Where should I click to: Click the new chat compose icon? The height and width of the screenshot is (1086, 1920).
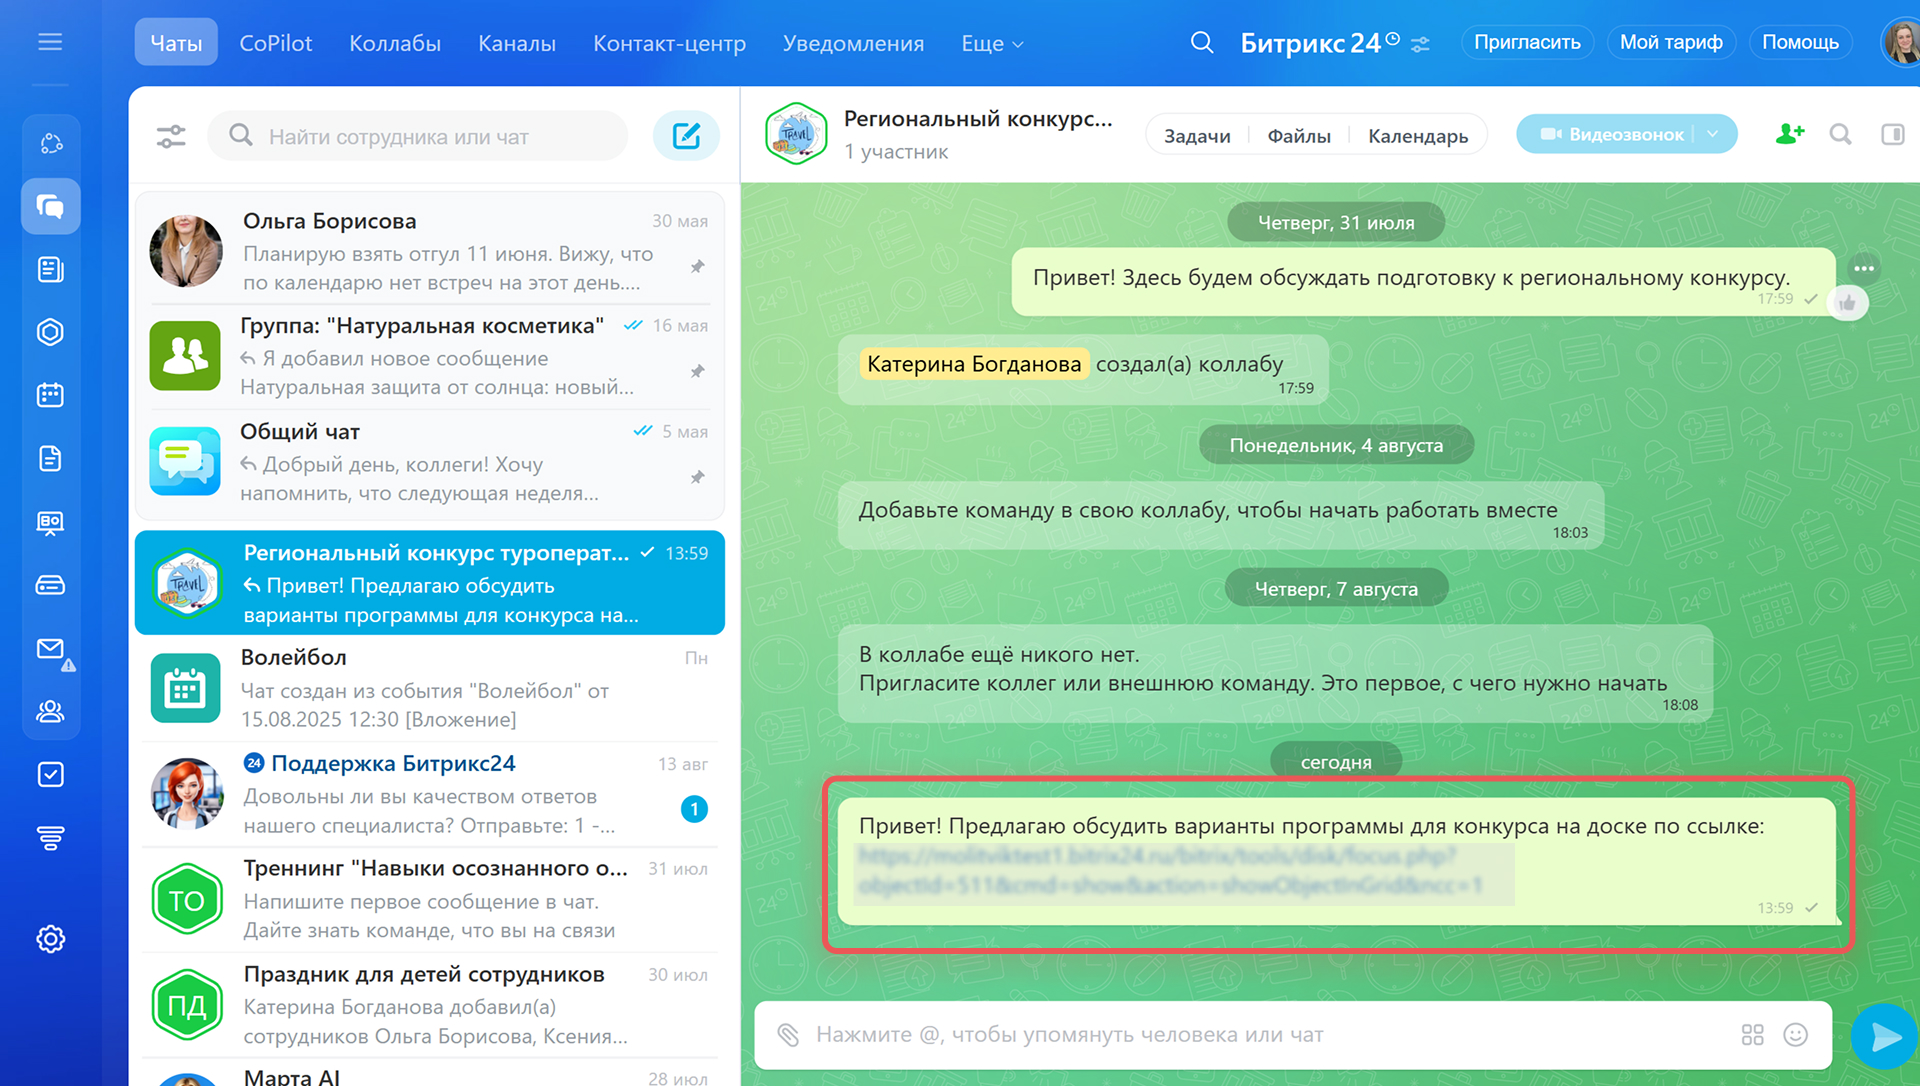tap(686, 136)
